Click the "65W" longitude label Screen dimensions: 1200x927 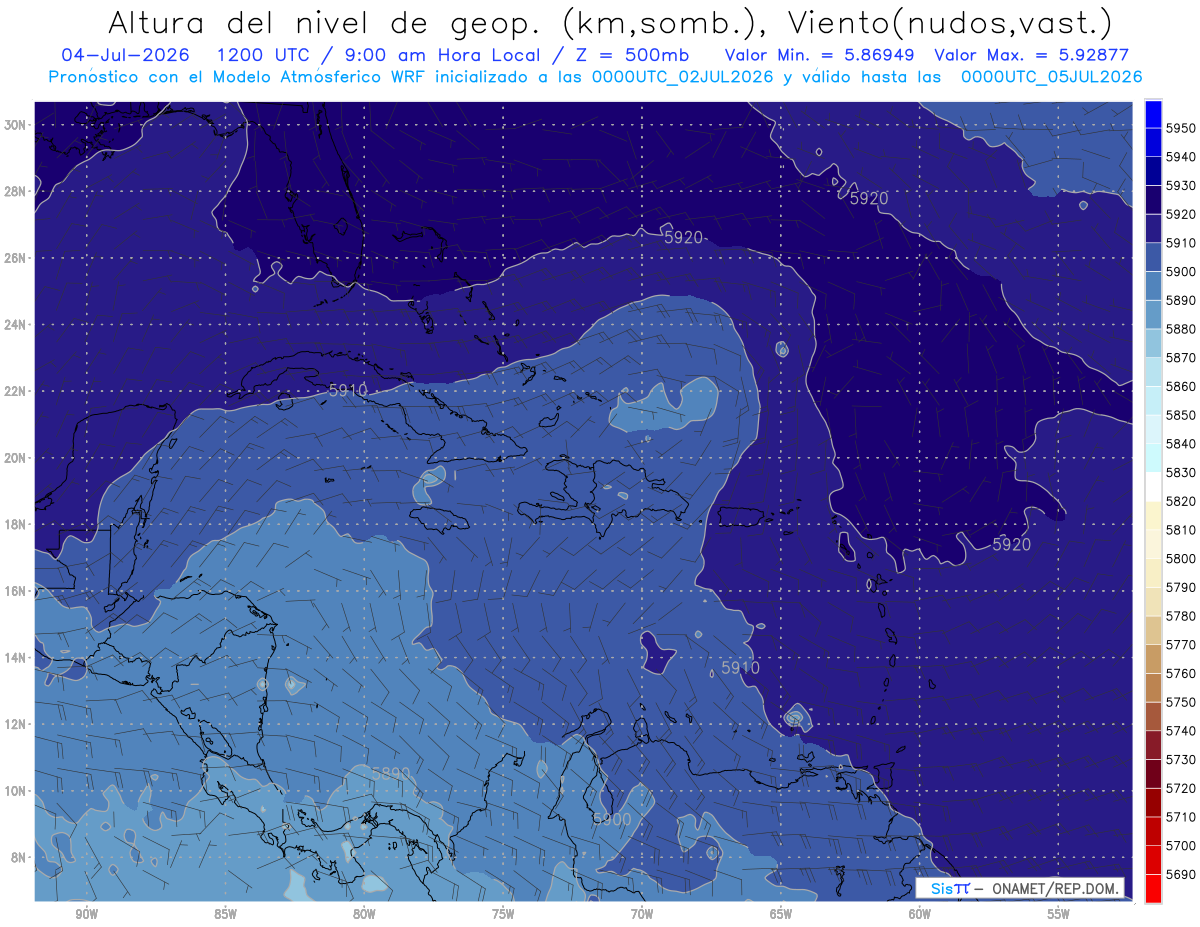(x=781, y=914)
